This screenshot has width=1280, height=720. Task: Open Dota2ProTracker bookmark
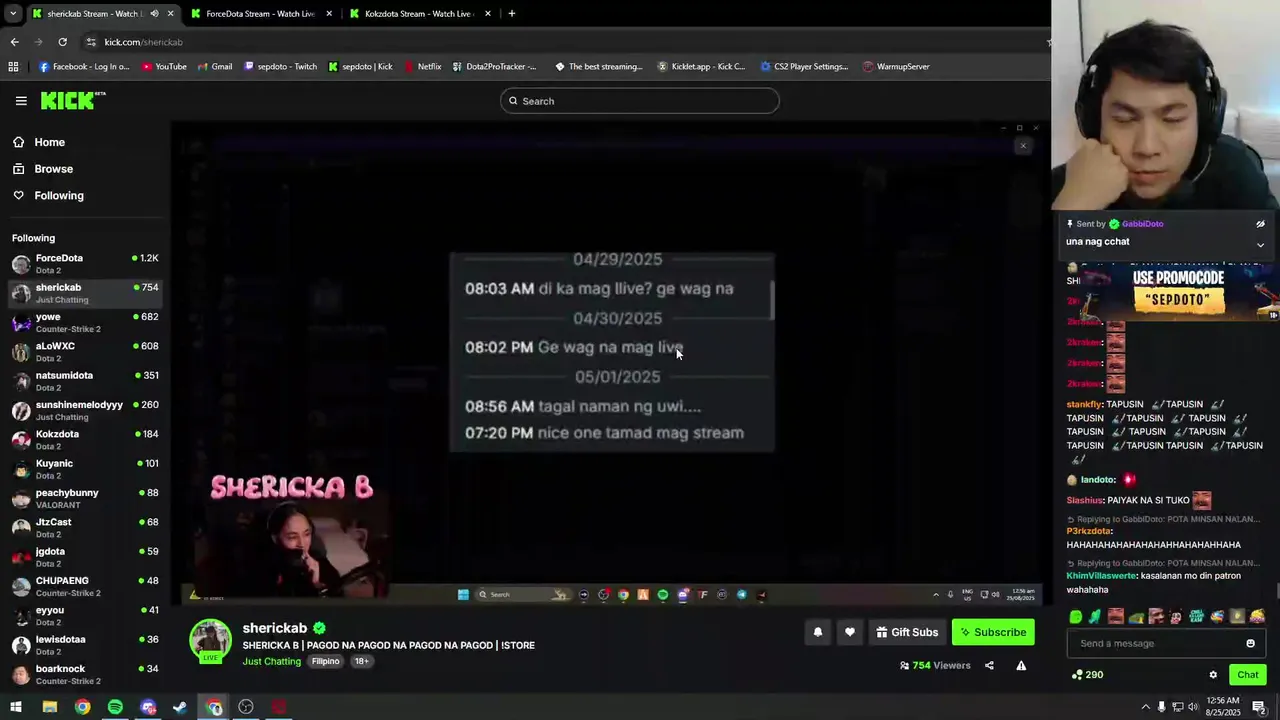494,67
